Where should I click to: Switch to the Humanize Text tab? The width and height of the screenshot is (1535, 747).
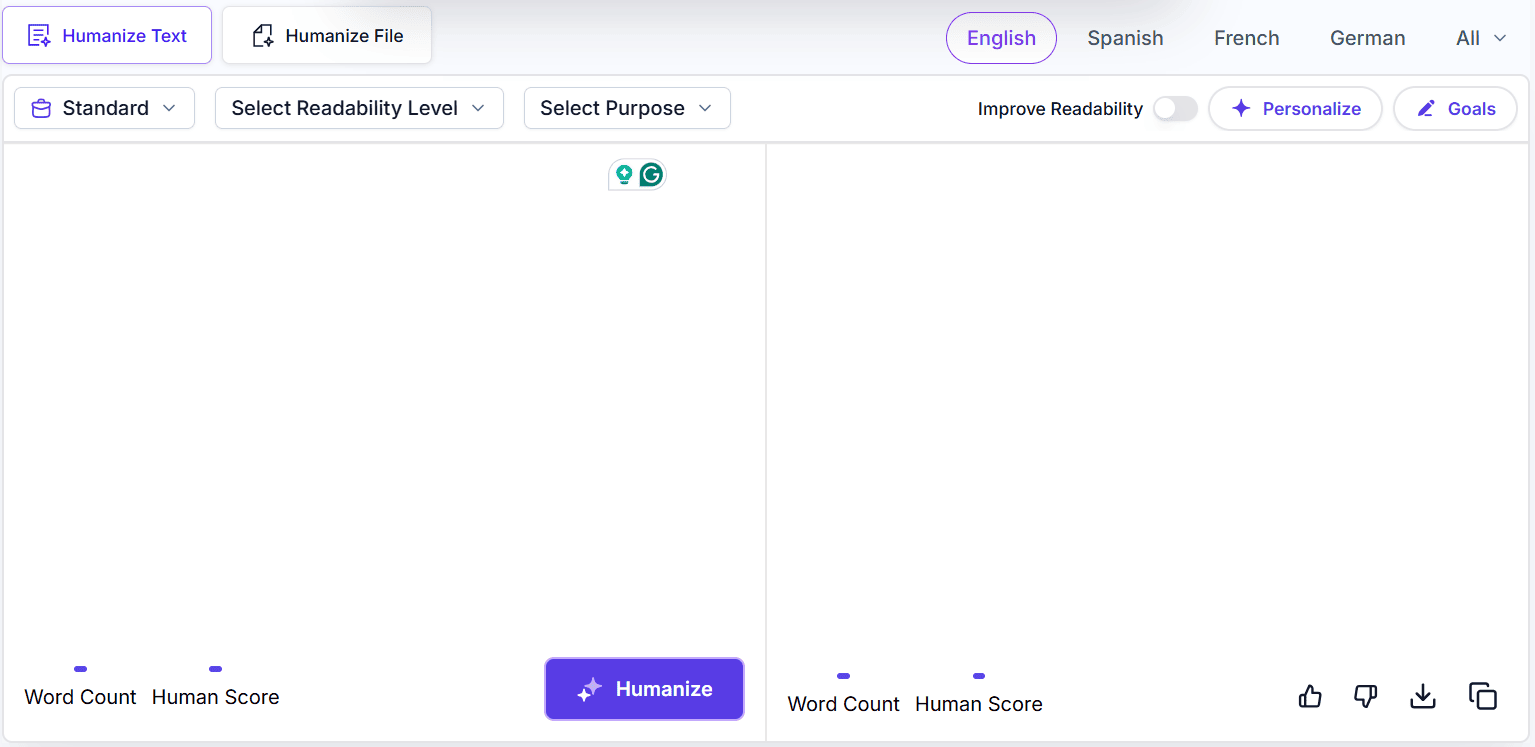click(x=107, y=36)
